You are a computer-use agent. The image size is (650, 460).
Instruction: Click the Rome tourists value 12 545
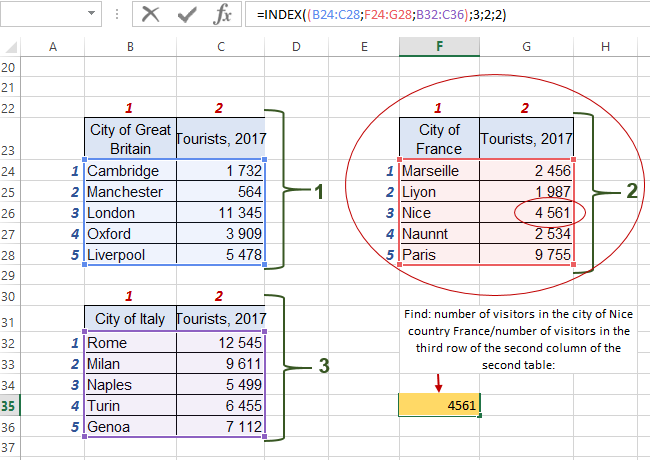(x=221, y=343)
